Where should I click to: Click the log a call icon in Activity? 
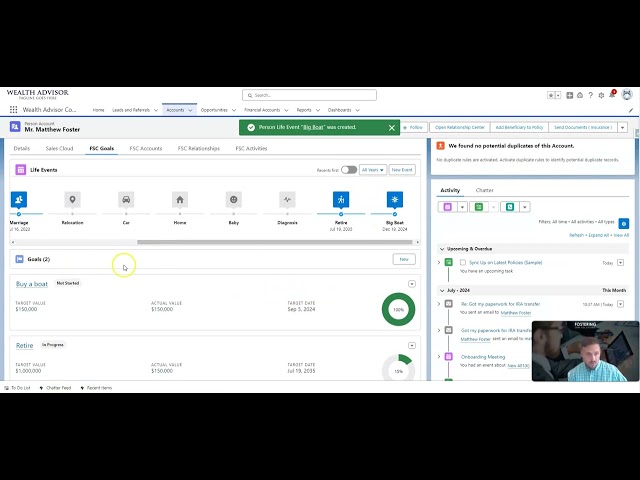pos(510,207)
